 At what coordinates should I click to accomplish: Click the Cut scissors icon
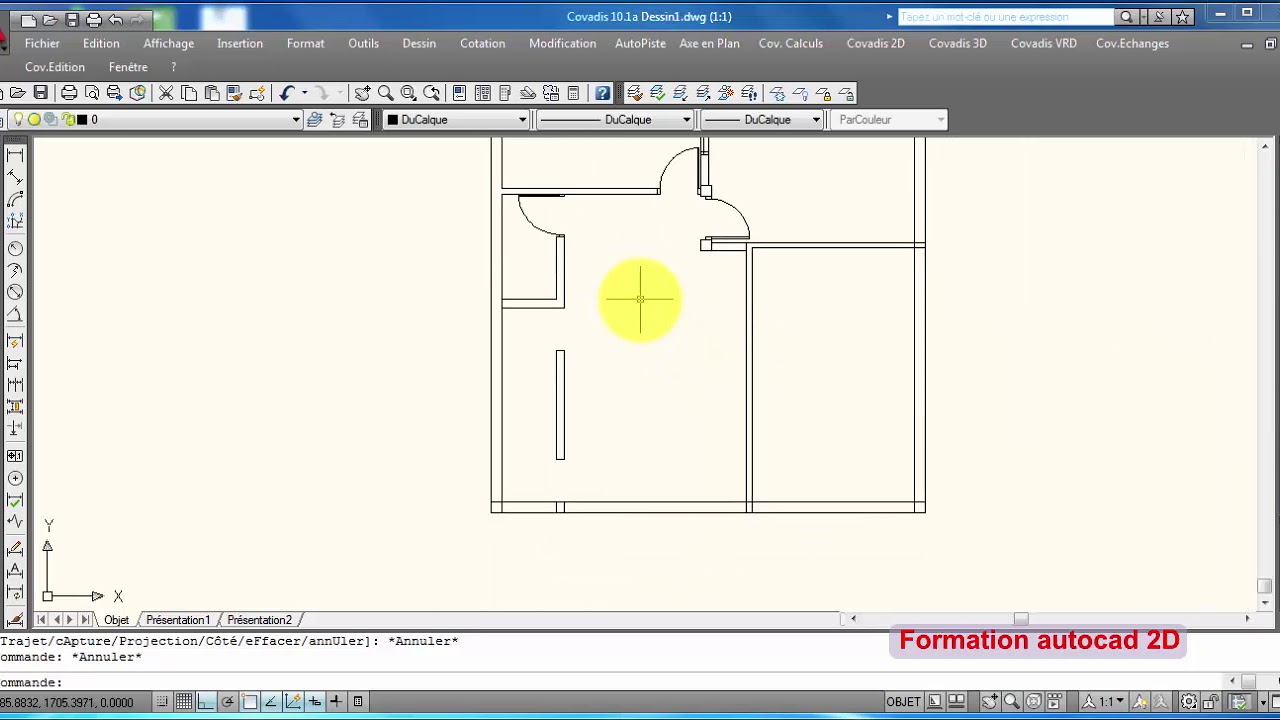click(166, 93)
